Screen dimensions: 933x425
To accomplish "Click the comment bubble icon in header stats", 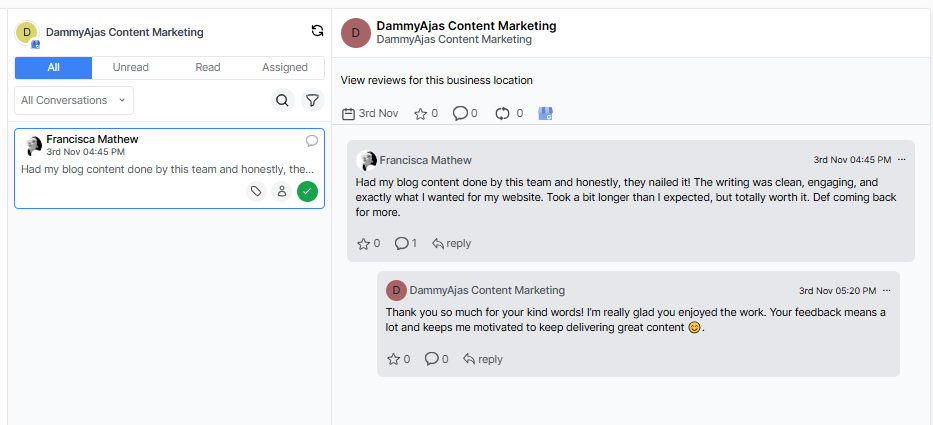I will click(460, 114).
